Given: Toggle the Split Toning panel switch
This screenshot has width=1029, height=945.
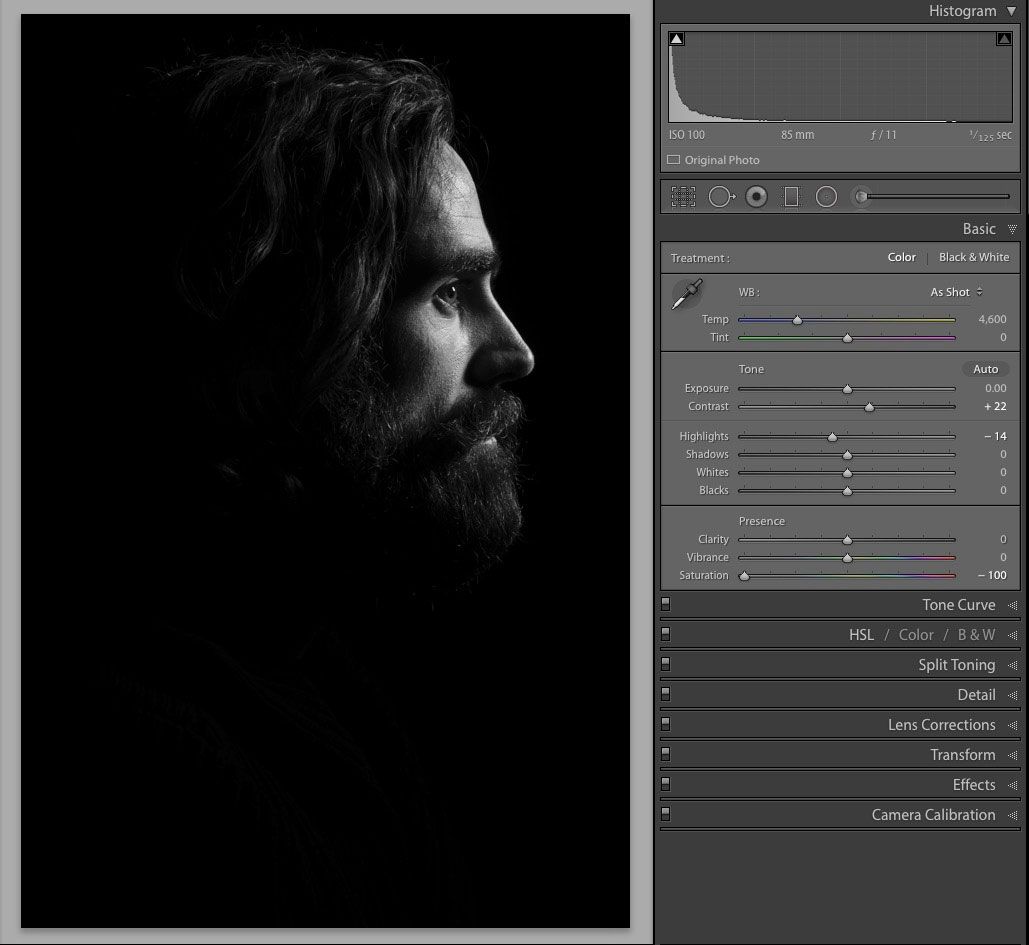Looking at the screenshot, I should [665, 664].
